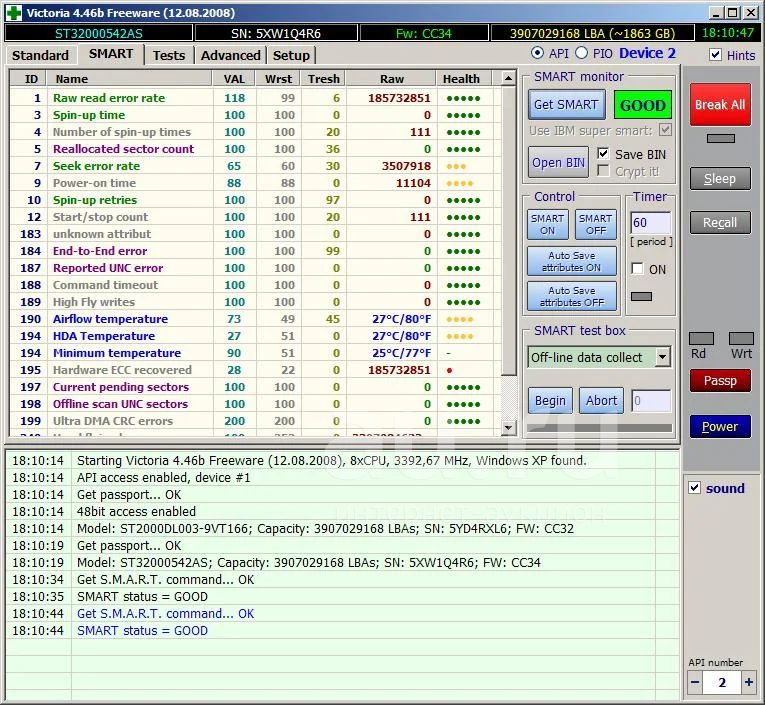This screenshot has height=705, width=765.
Task: Click the green cross Victoria app icon
Action: [14, 12]
